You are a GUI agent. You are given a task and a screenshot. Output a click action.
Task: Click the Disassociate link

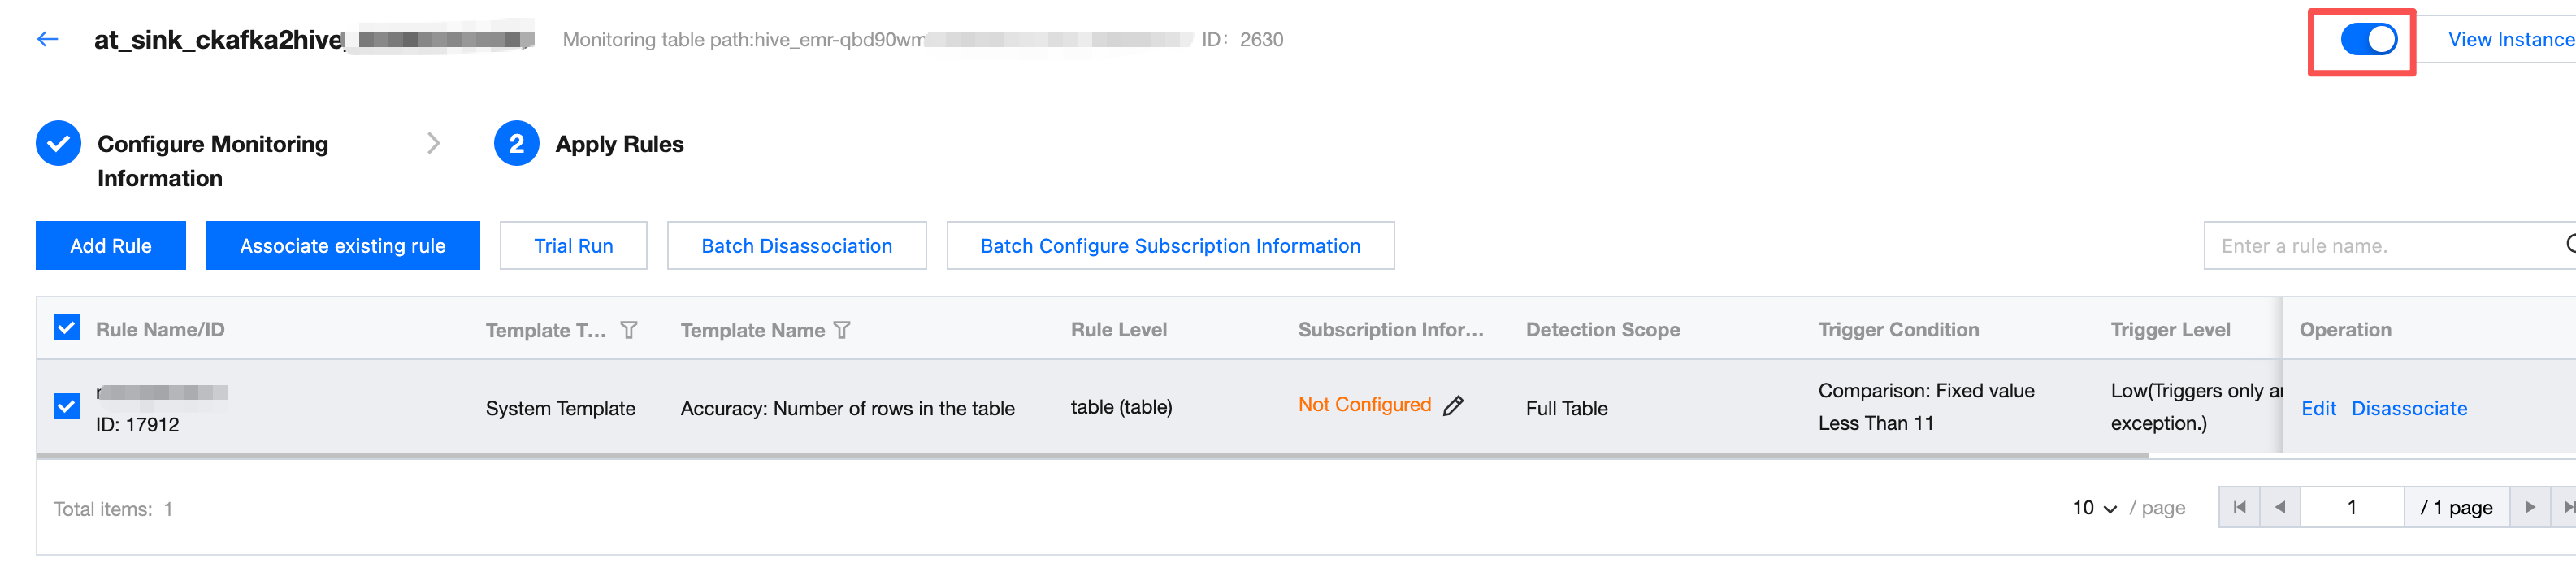[x=2408, y=408]
